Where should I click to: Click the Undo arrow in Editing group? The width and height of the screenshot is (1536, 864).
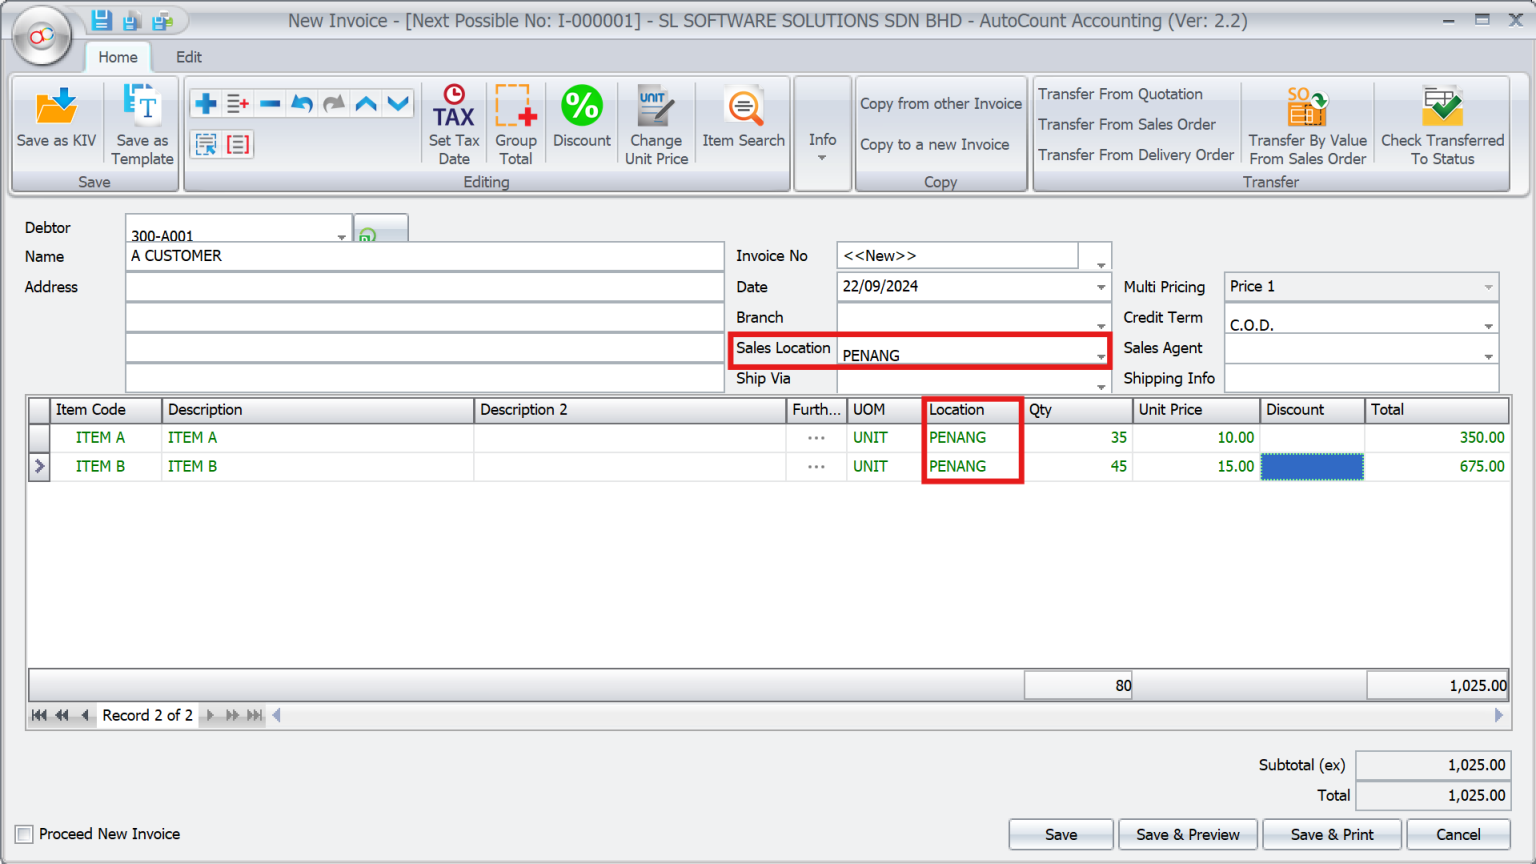coord(302,102)
